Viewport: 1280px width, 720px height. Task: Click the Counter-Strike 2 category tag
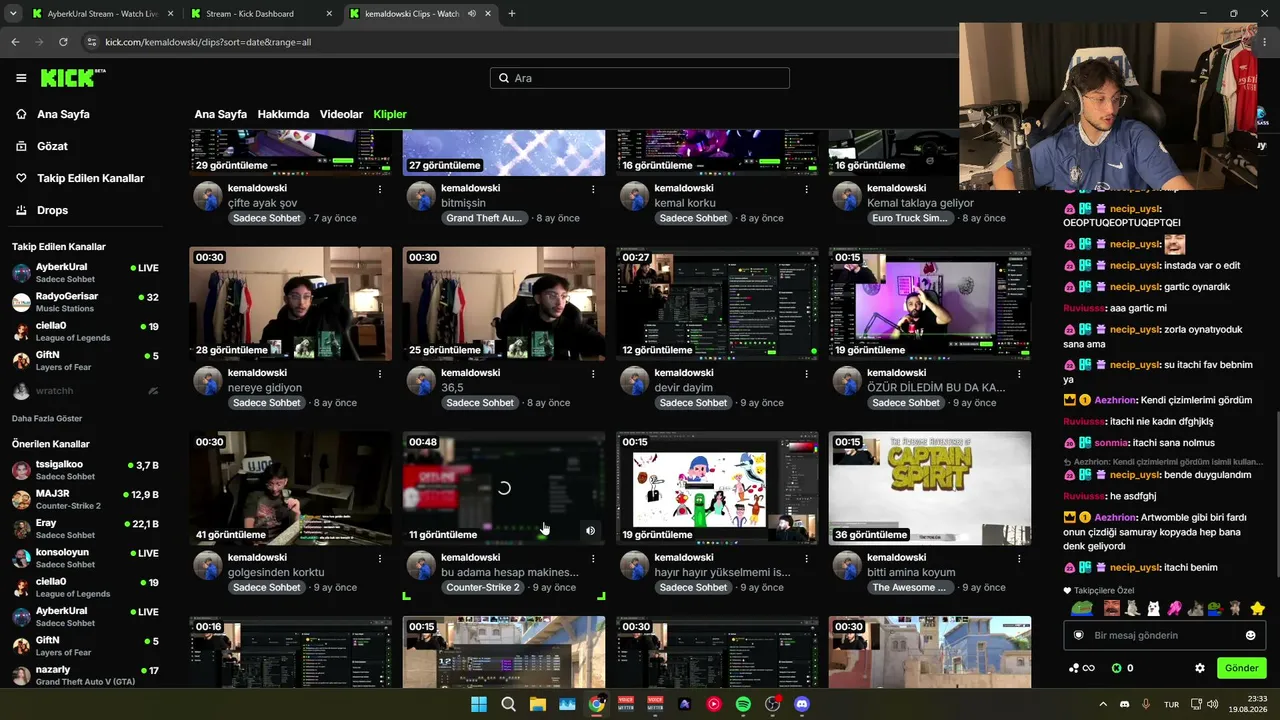(x=483, y=588)
